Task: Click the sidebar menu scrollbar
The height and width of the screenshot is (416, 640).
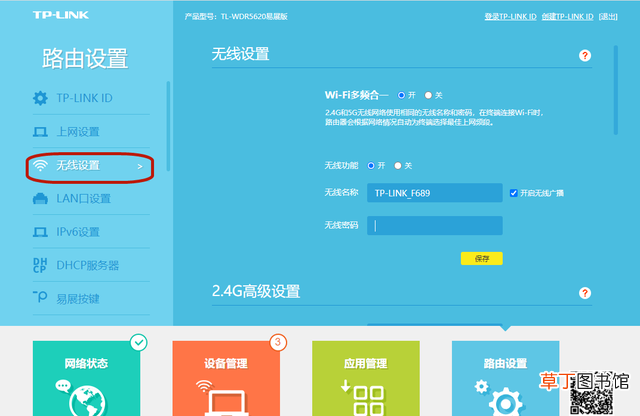Action: click(x=168, y=126)
